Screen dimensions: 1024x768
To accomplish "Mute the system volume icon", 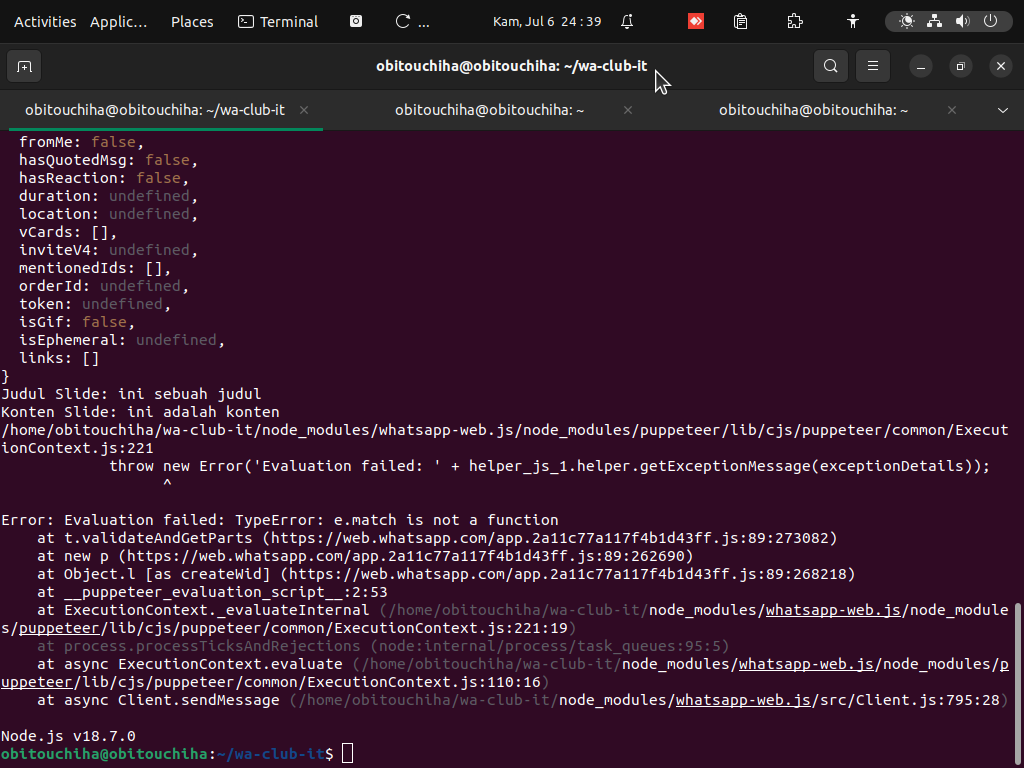I will [962, 21].
